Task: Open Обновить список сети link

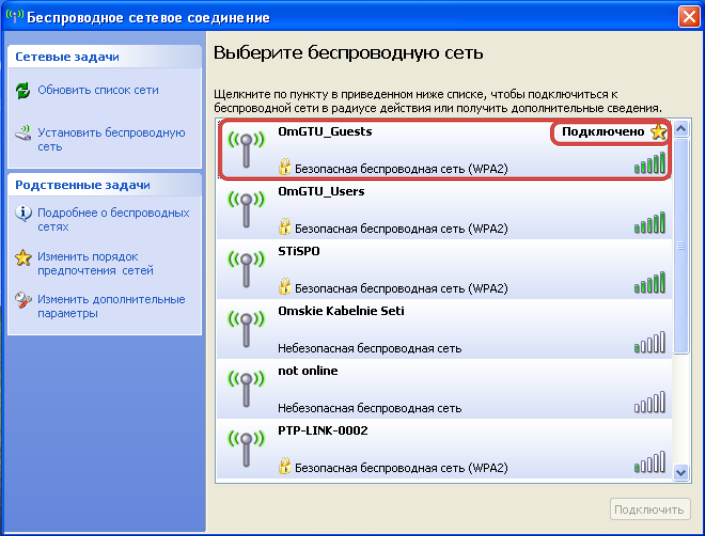Action: coord(98,90)
